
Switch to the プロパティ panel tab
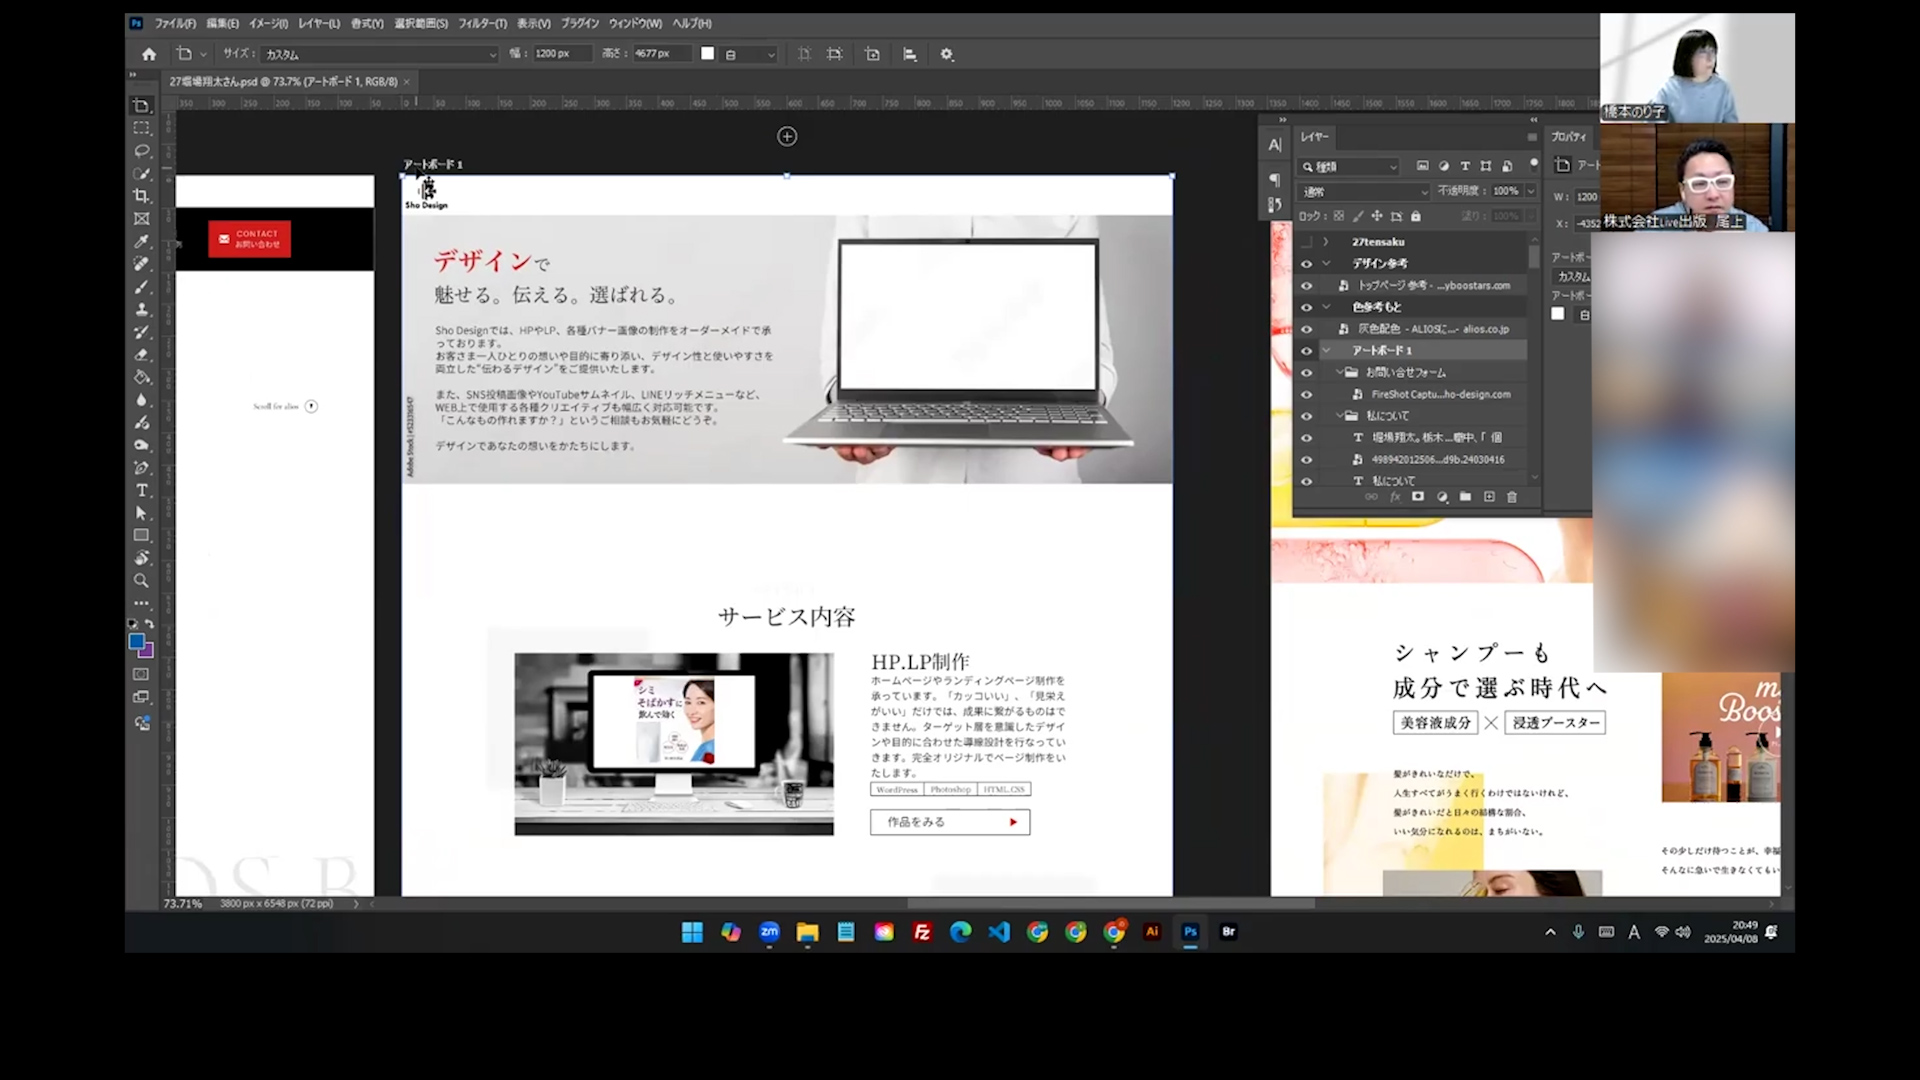tap(1568, 137)
